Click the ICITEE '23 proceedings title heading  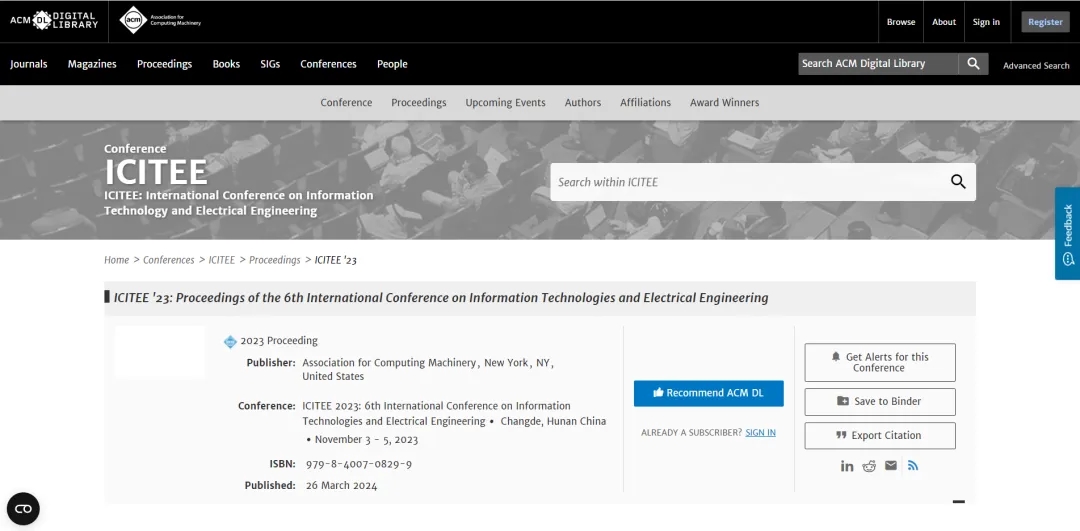[x=441, y=298]
